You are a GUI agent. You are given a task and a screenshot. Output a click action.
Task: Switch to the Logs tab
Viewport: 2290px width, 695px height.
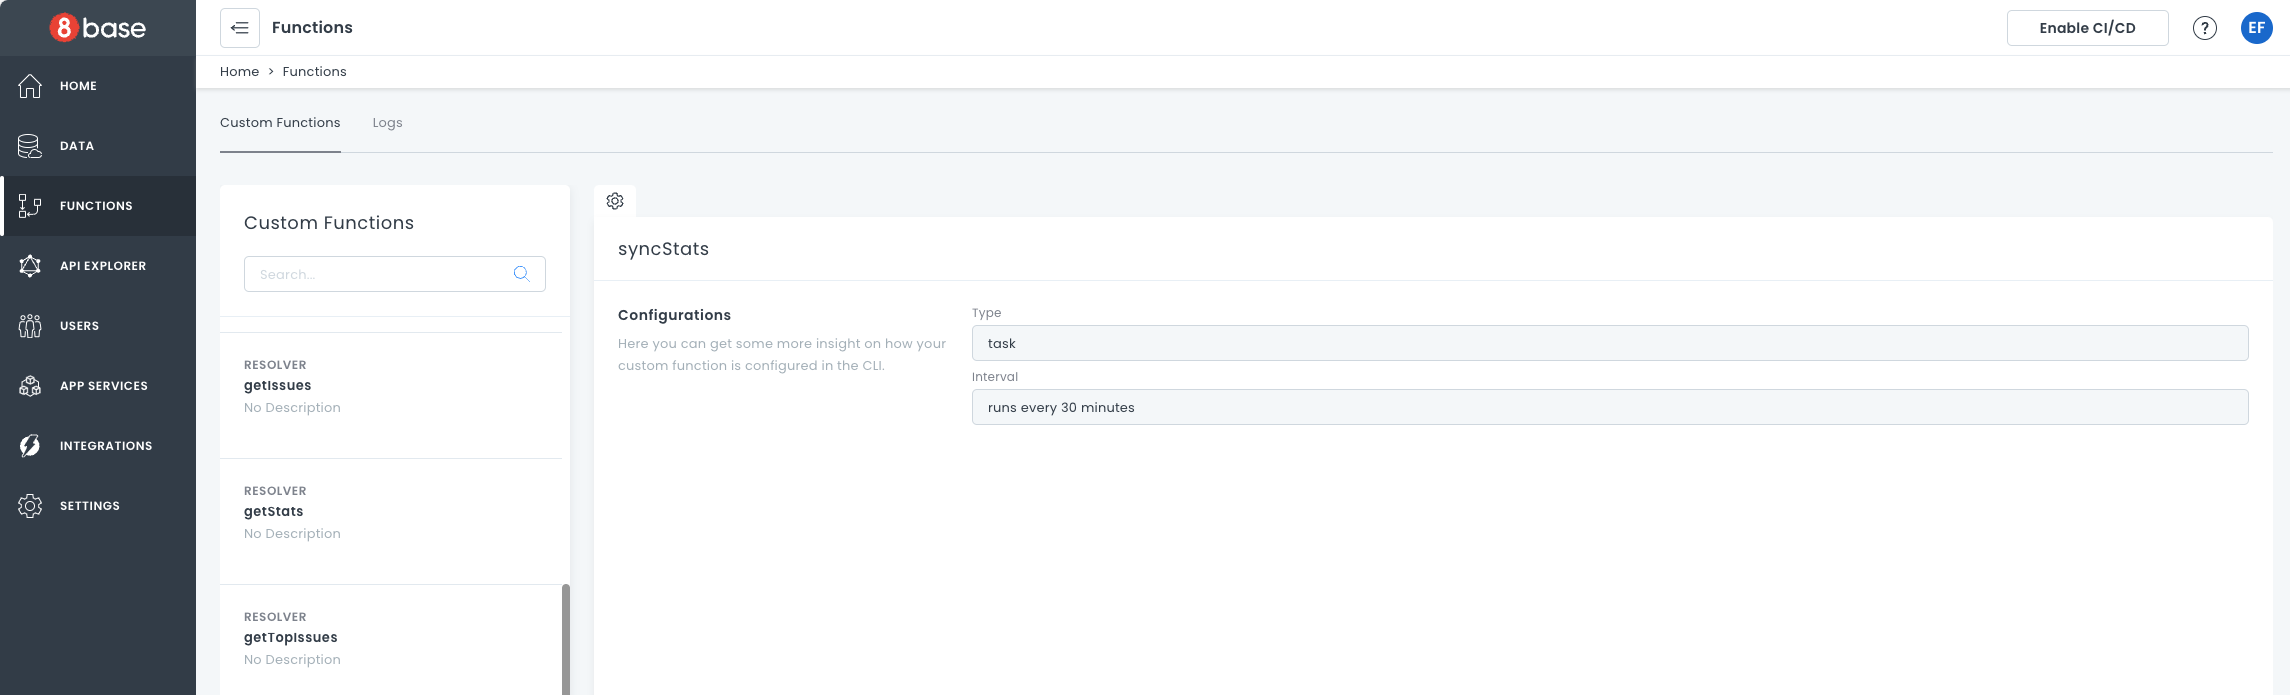(x=387, y=123)
